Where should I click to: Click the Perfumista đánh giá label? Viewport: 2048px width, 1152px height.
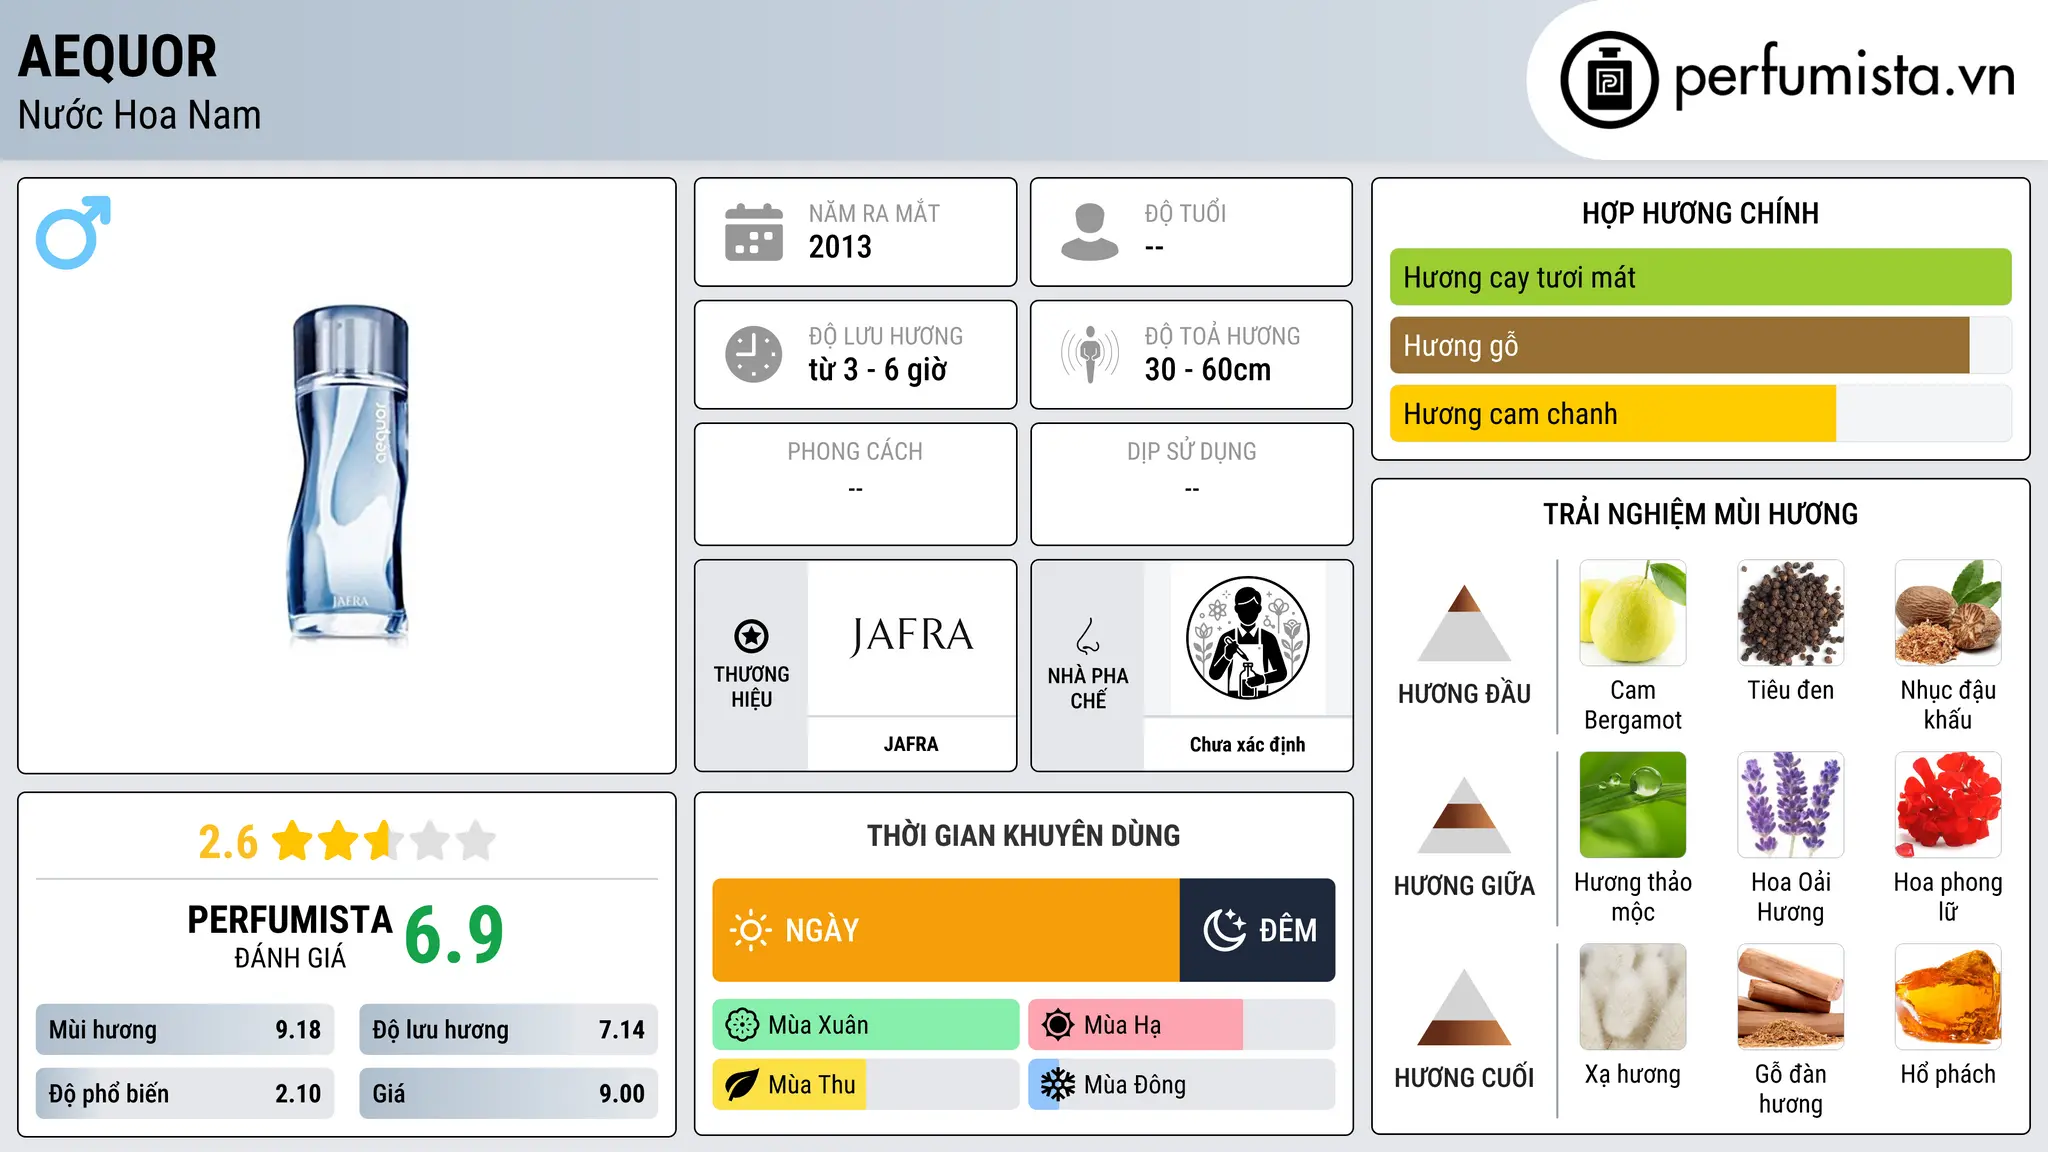290,936
